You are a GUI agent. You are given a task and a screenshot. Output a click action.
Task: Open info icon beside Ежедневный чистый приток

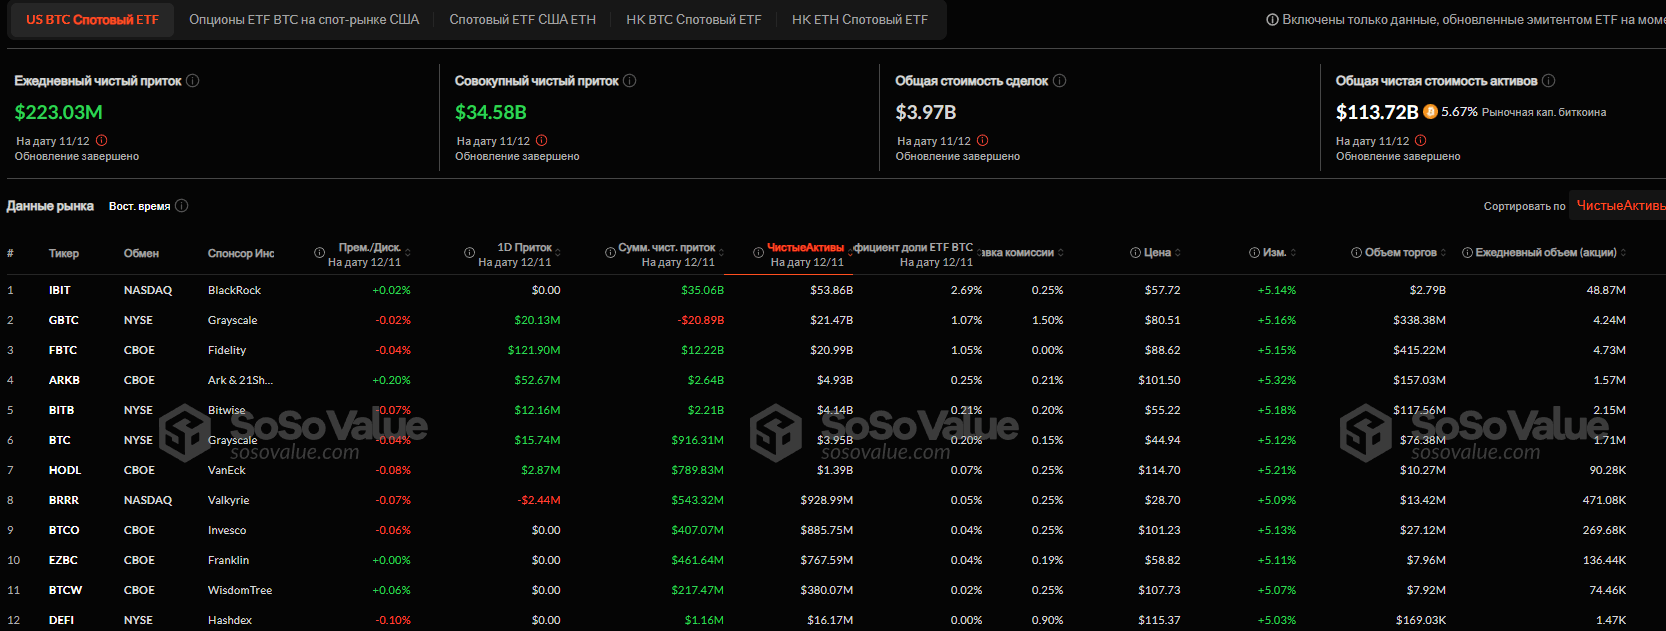click(x=193, y=81)
